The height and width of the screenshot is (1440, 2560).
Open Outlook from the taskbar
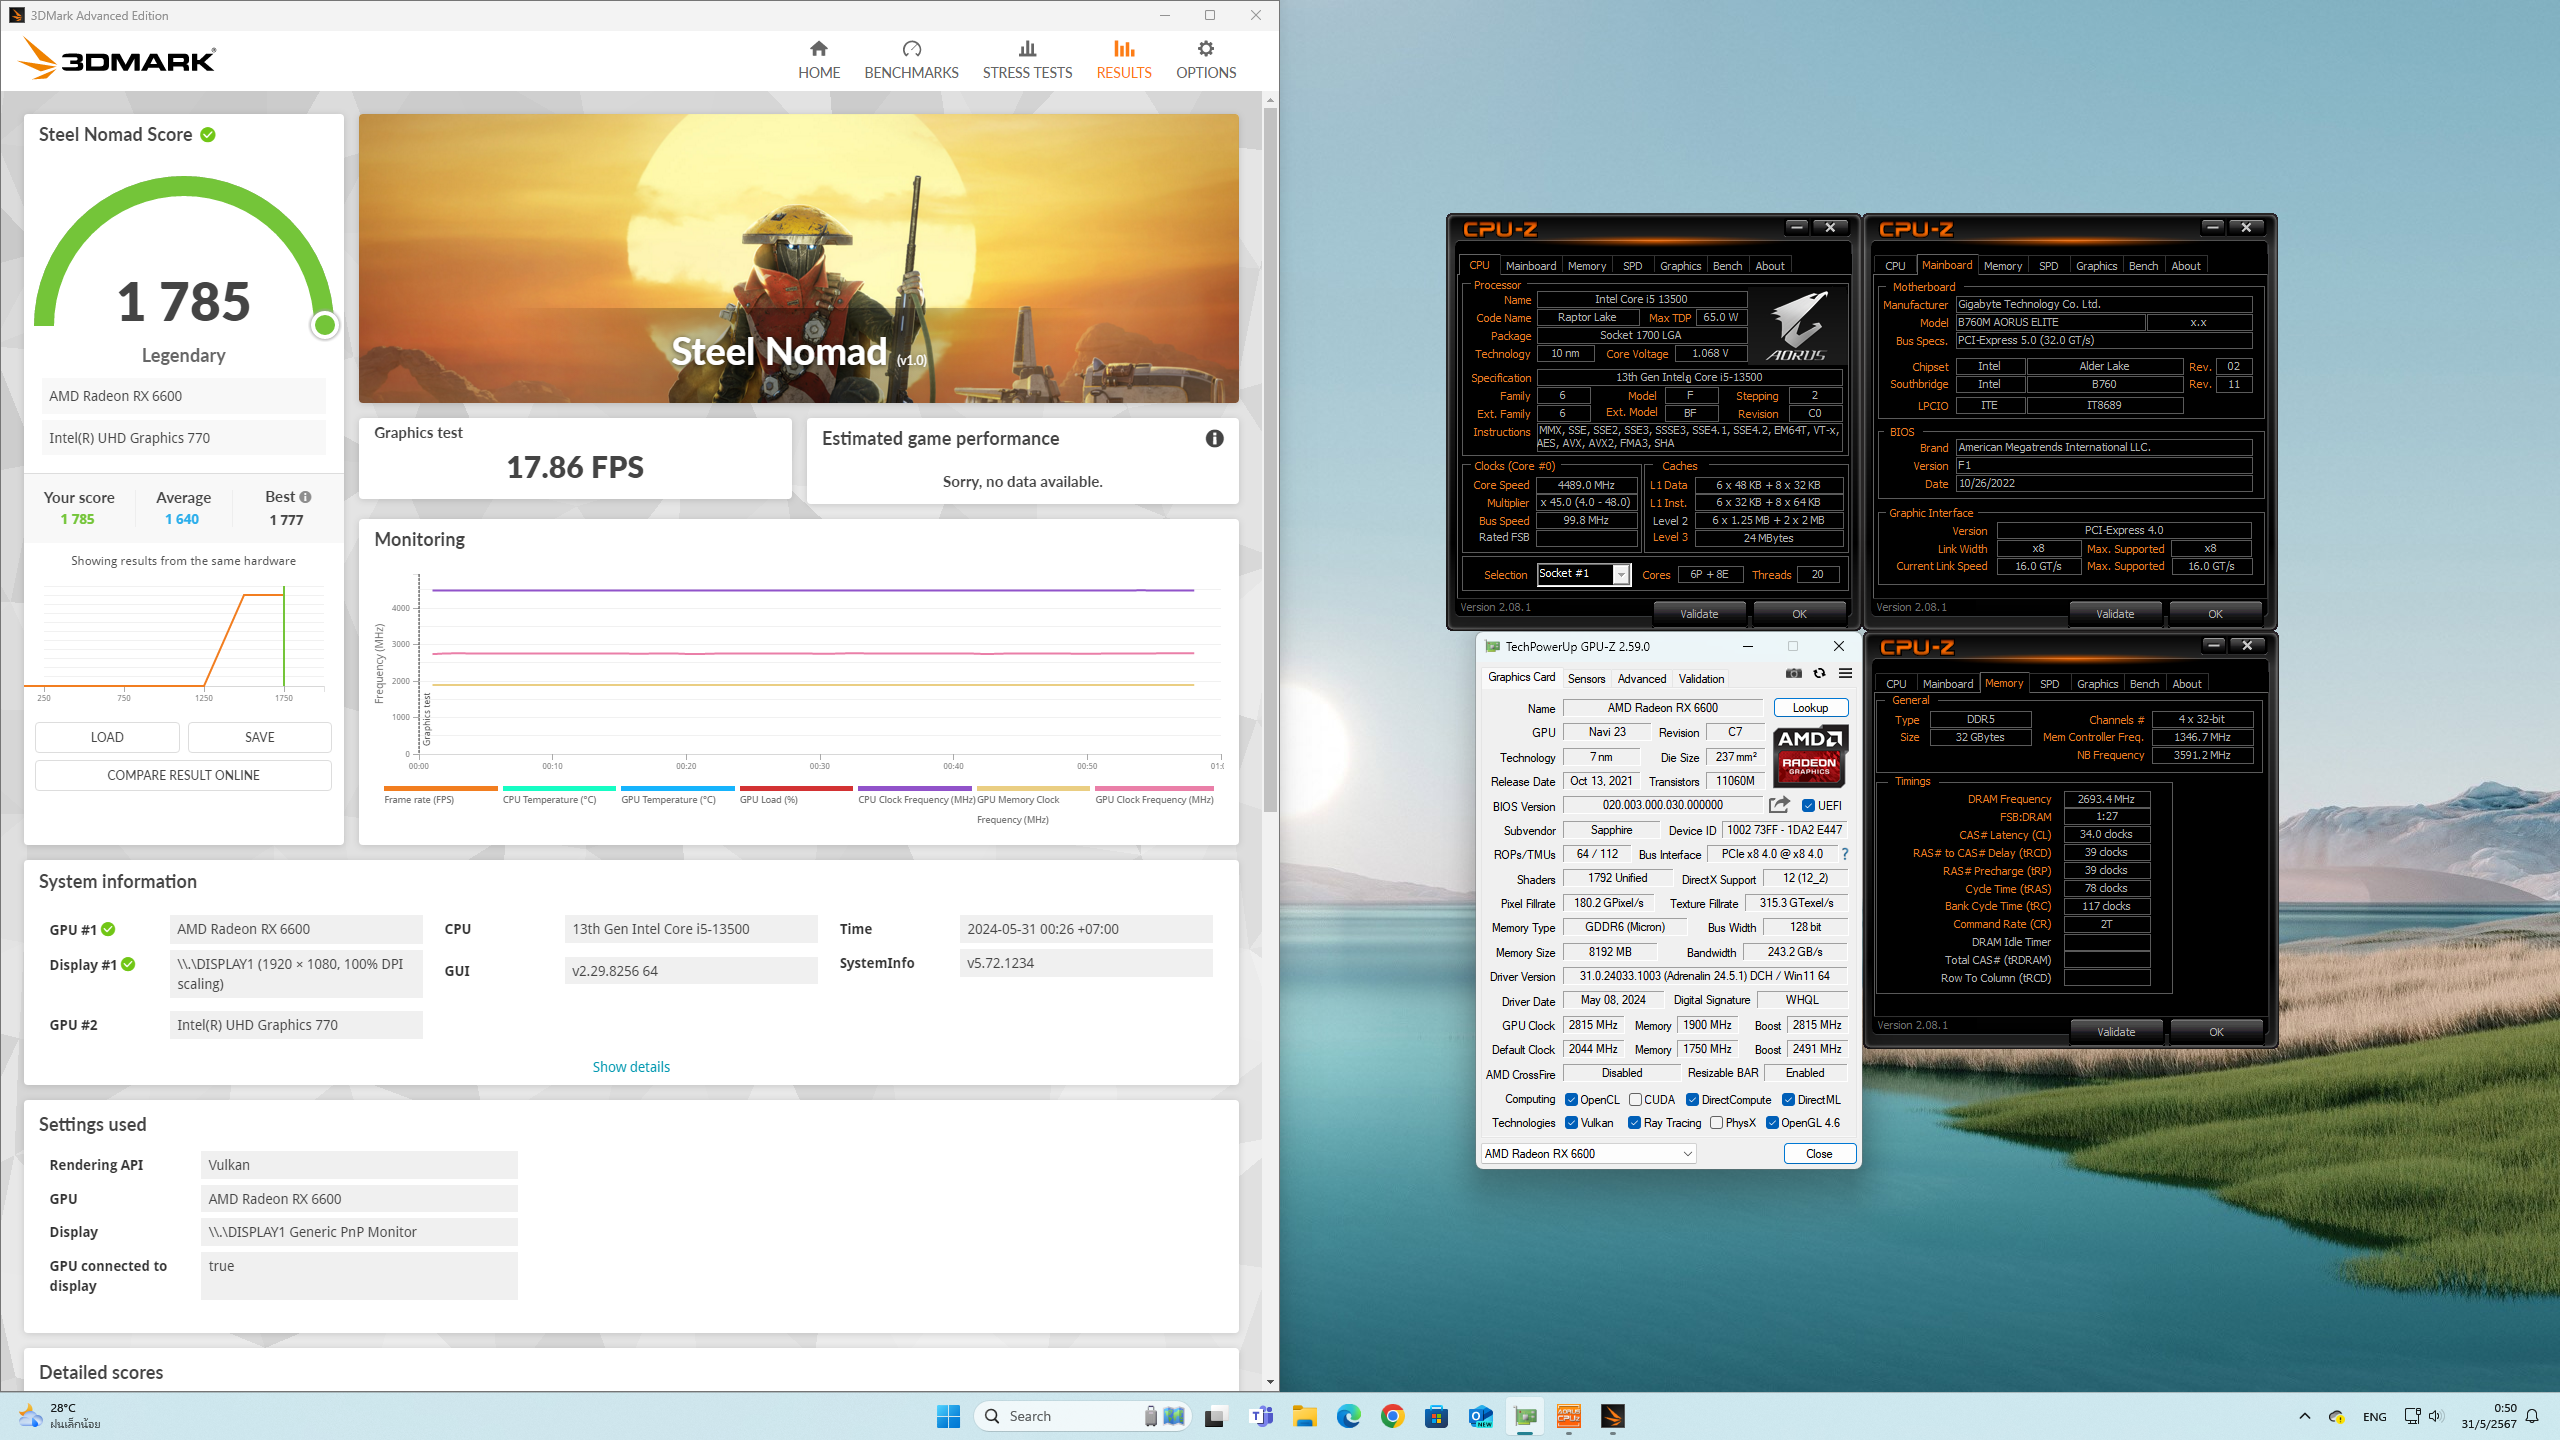1480,1416
